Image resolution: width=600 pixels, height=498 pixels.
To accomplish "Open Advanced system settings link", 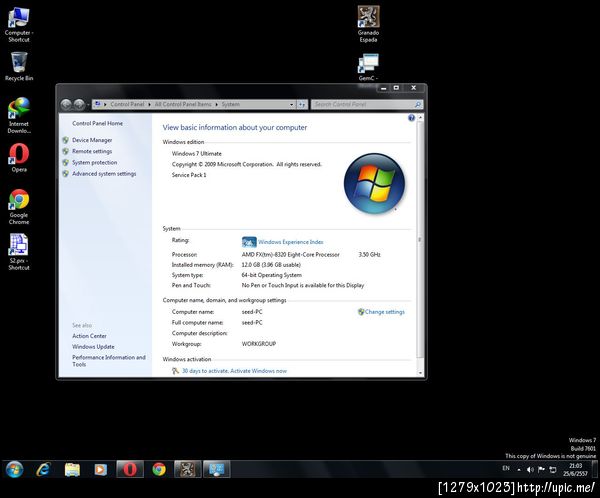I will pos(104,173).
